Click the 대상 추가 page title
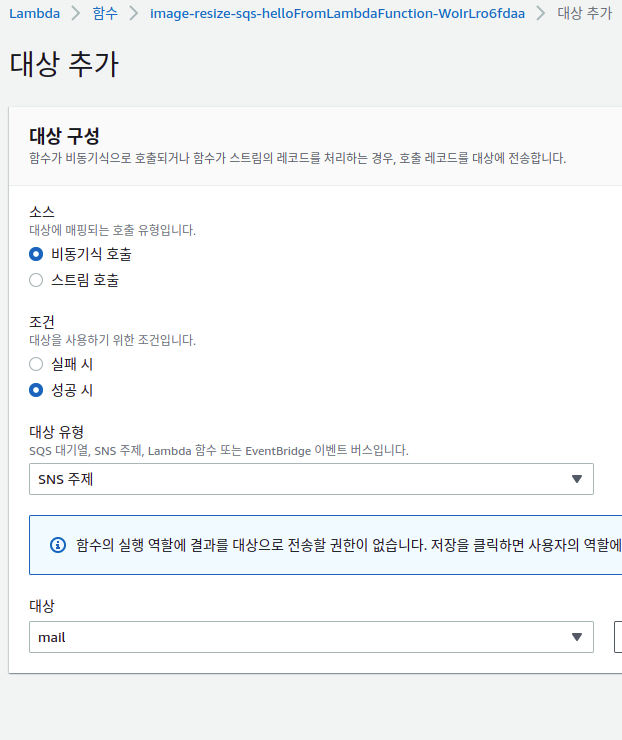 64,64
